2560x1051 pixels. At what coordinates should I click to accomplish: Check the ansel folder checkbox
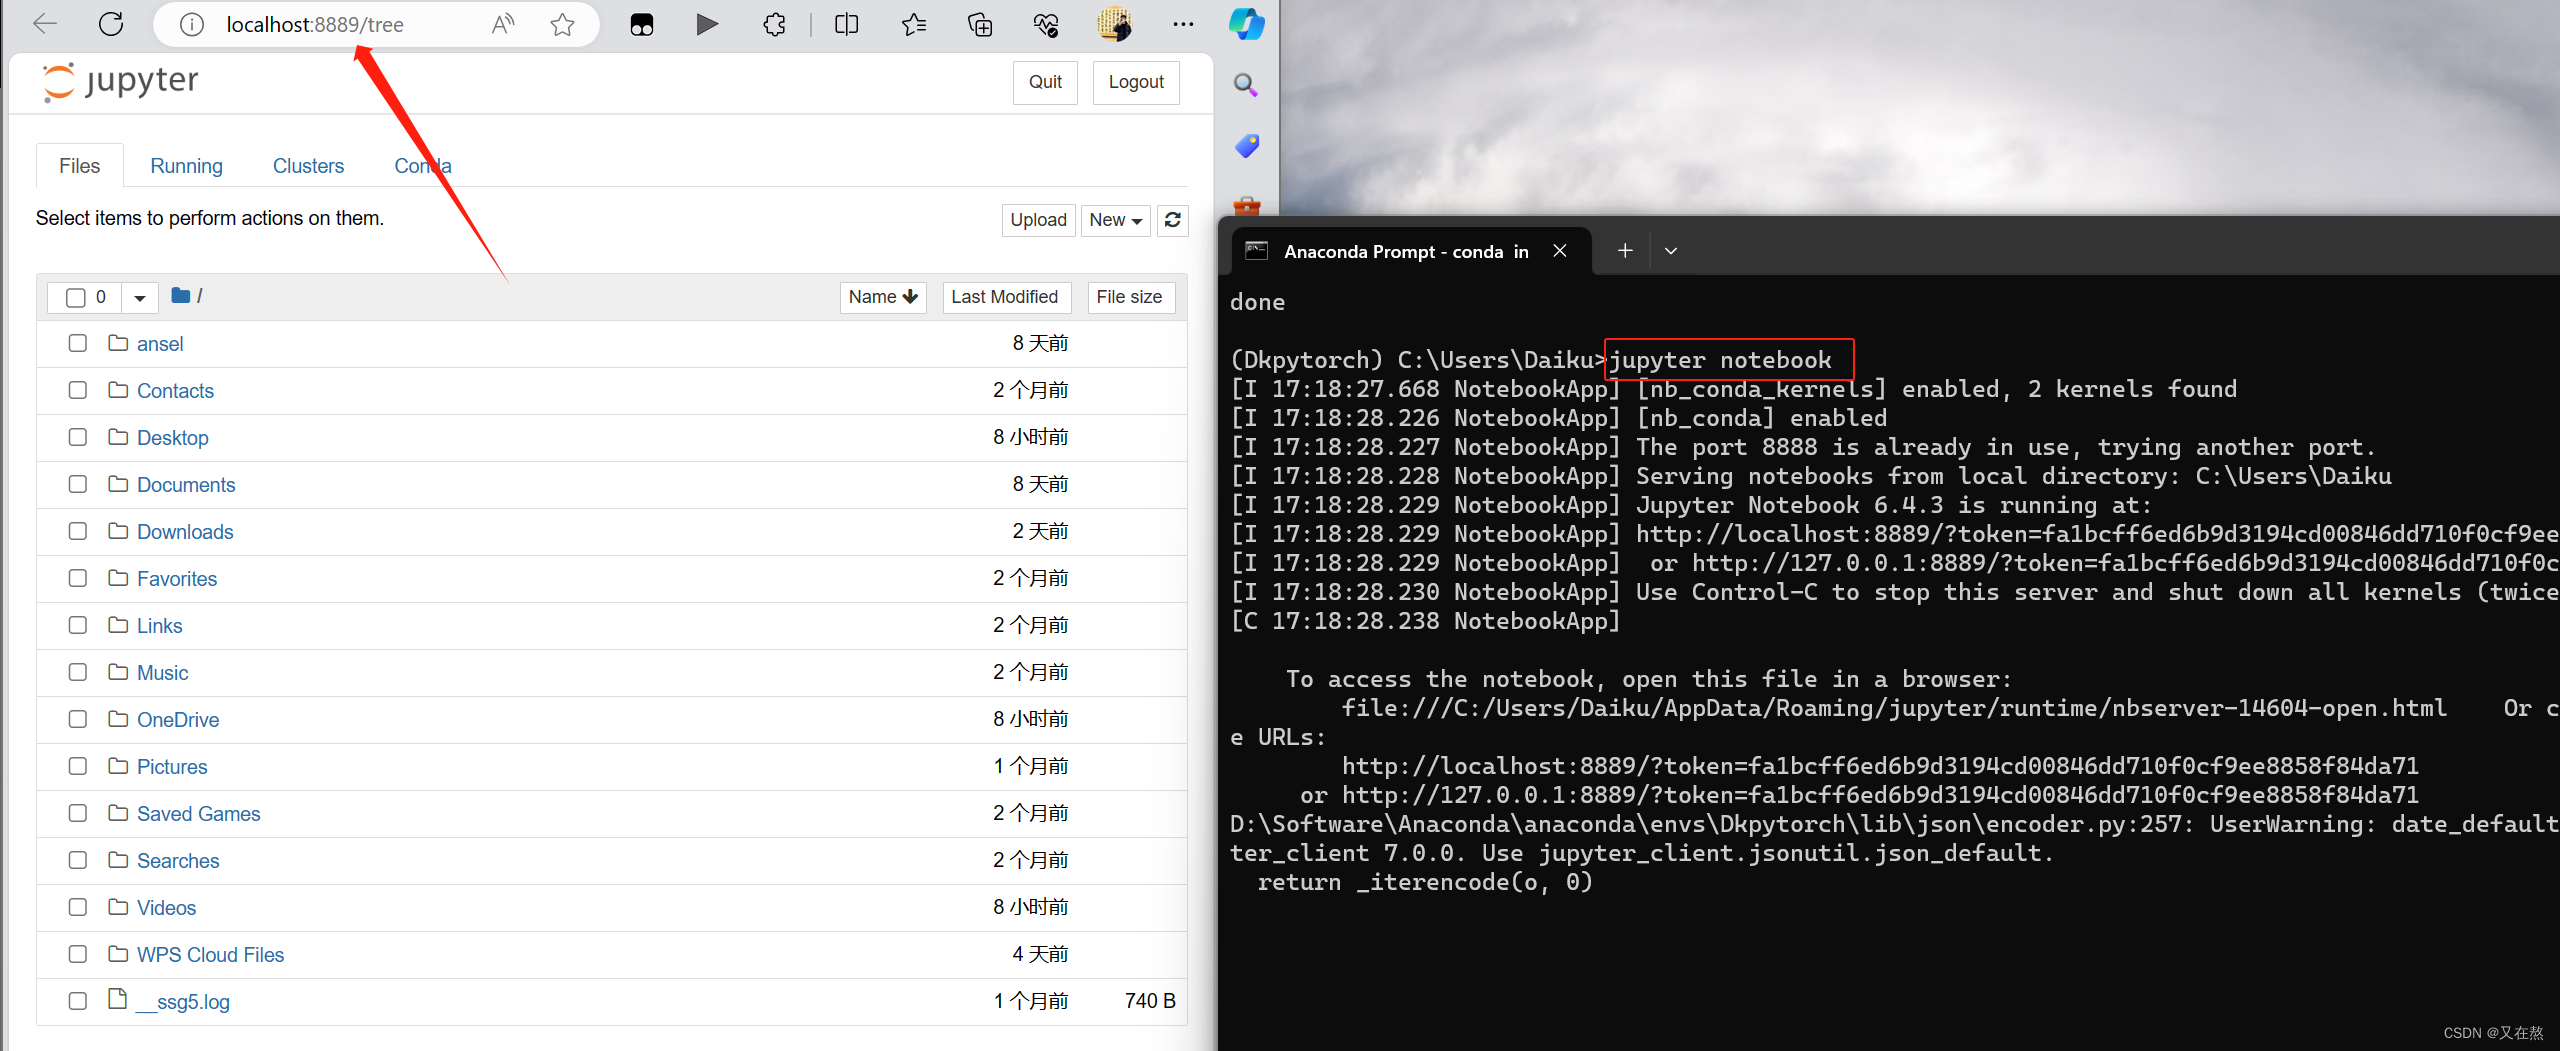77,343
